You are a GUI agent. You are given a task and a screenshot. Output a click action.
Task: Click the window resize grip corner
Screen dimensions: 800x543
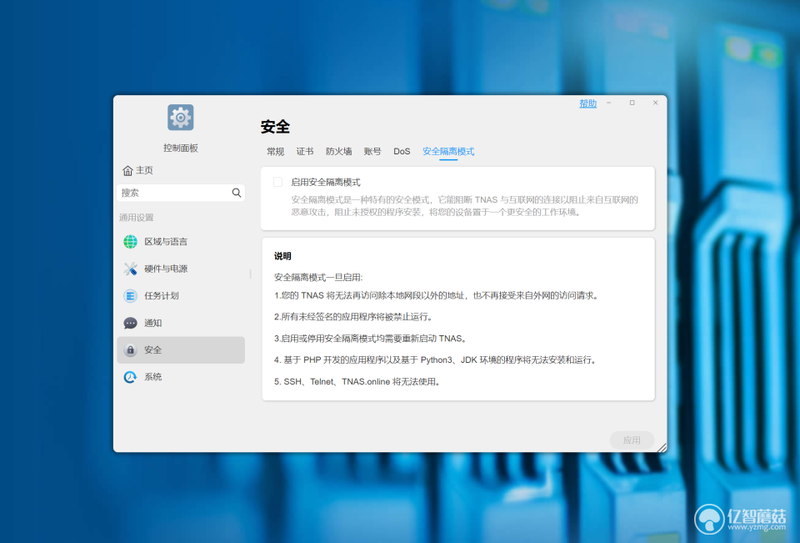pyautogui.click(x=662, y=447)
